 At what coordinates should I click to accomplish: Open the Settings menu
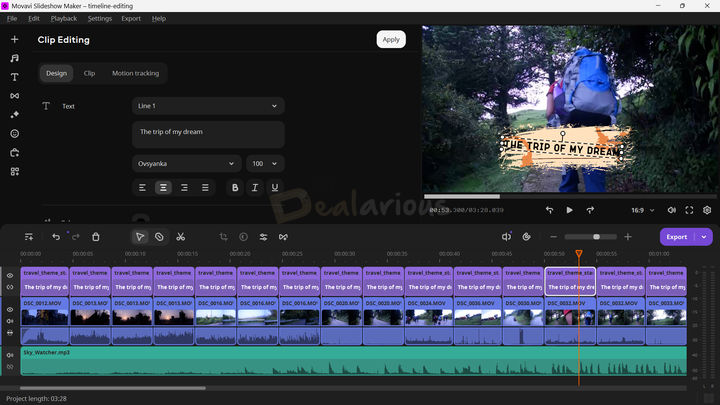click(x=100, y=18)
